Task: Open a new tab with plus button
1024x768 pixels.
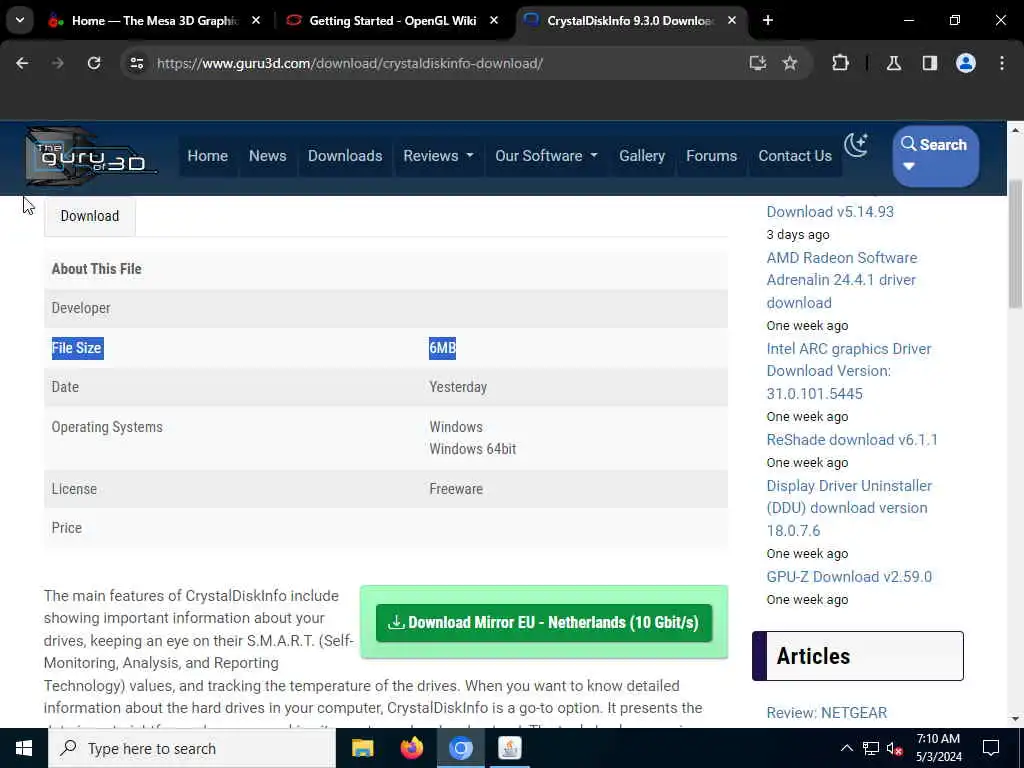Action: 768,20
